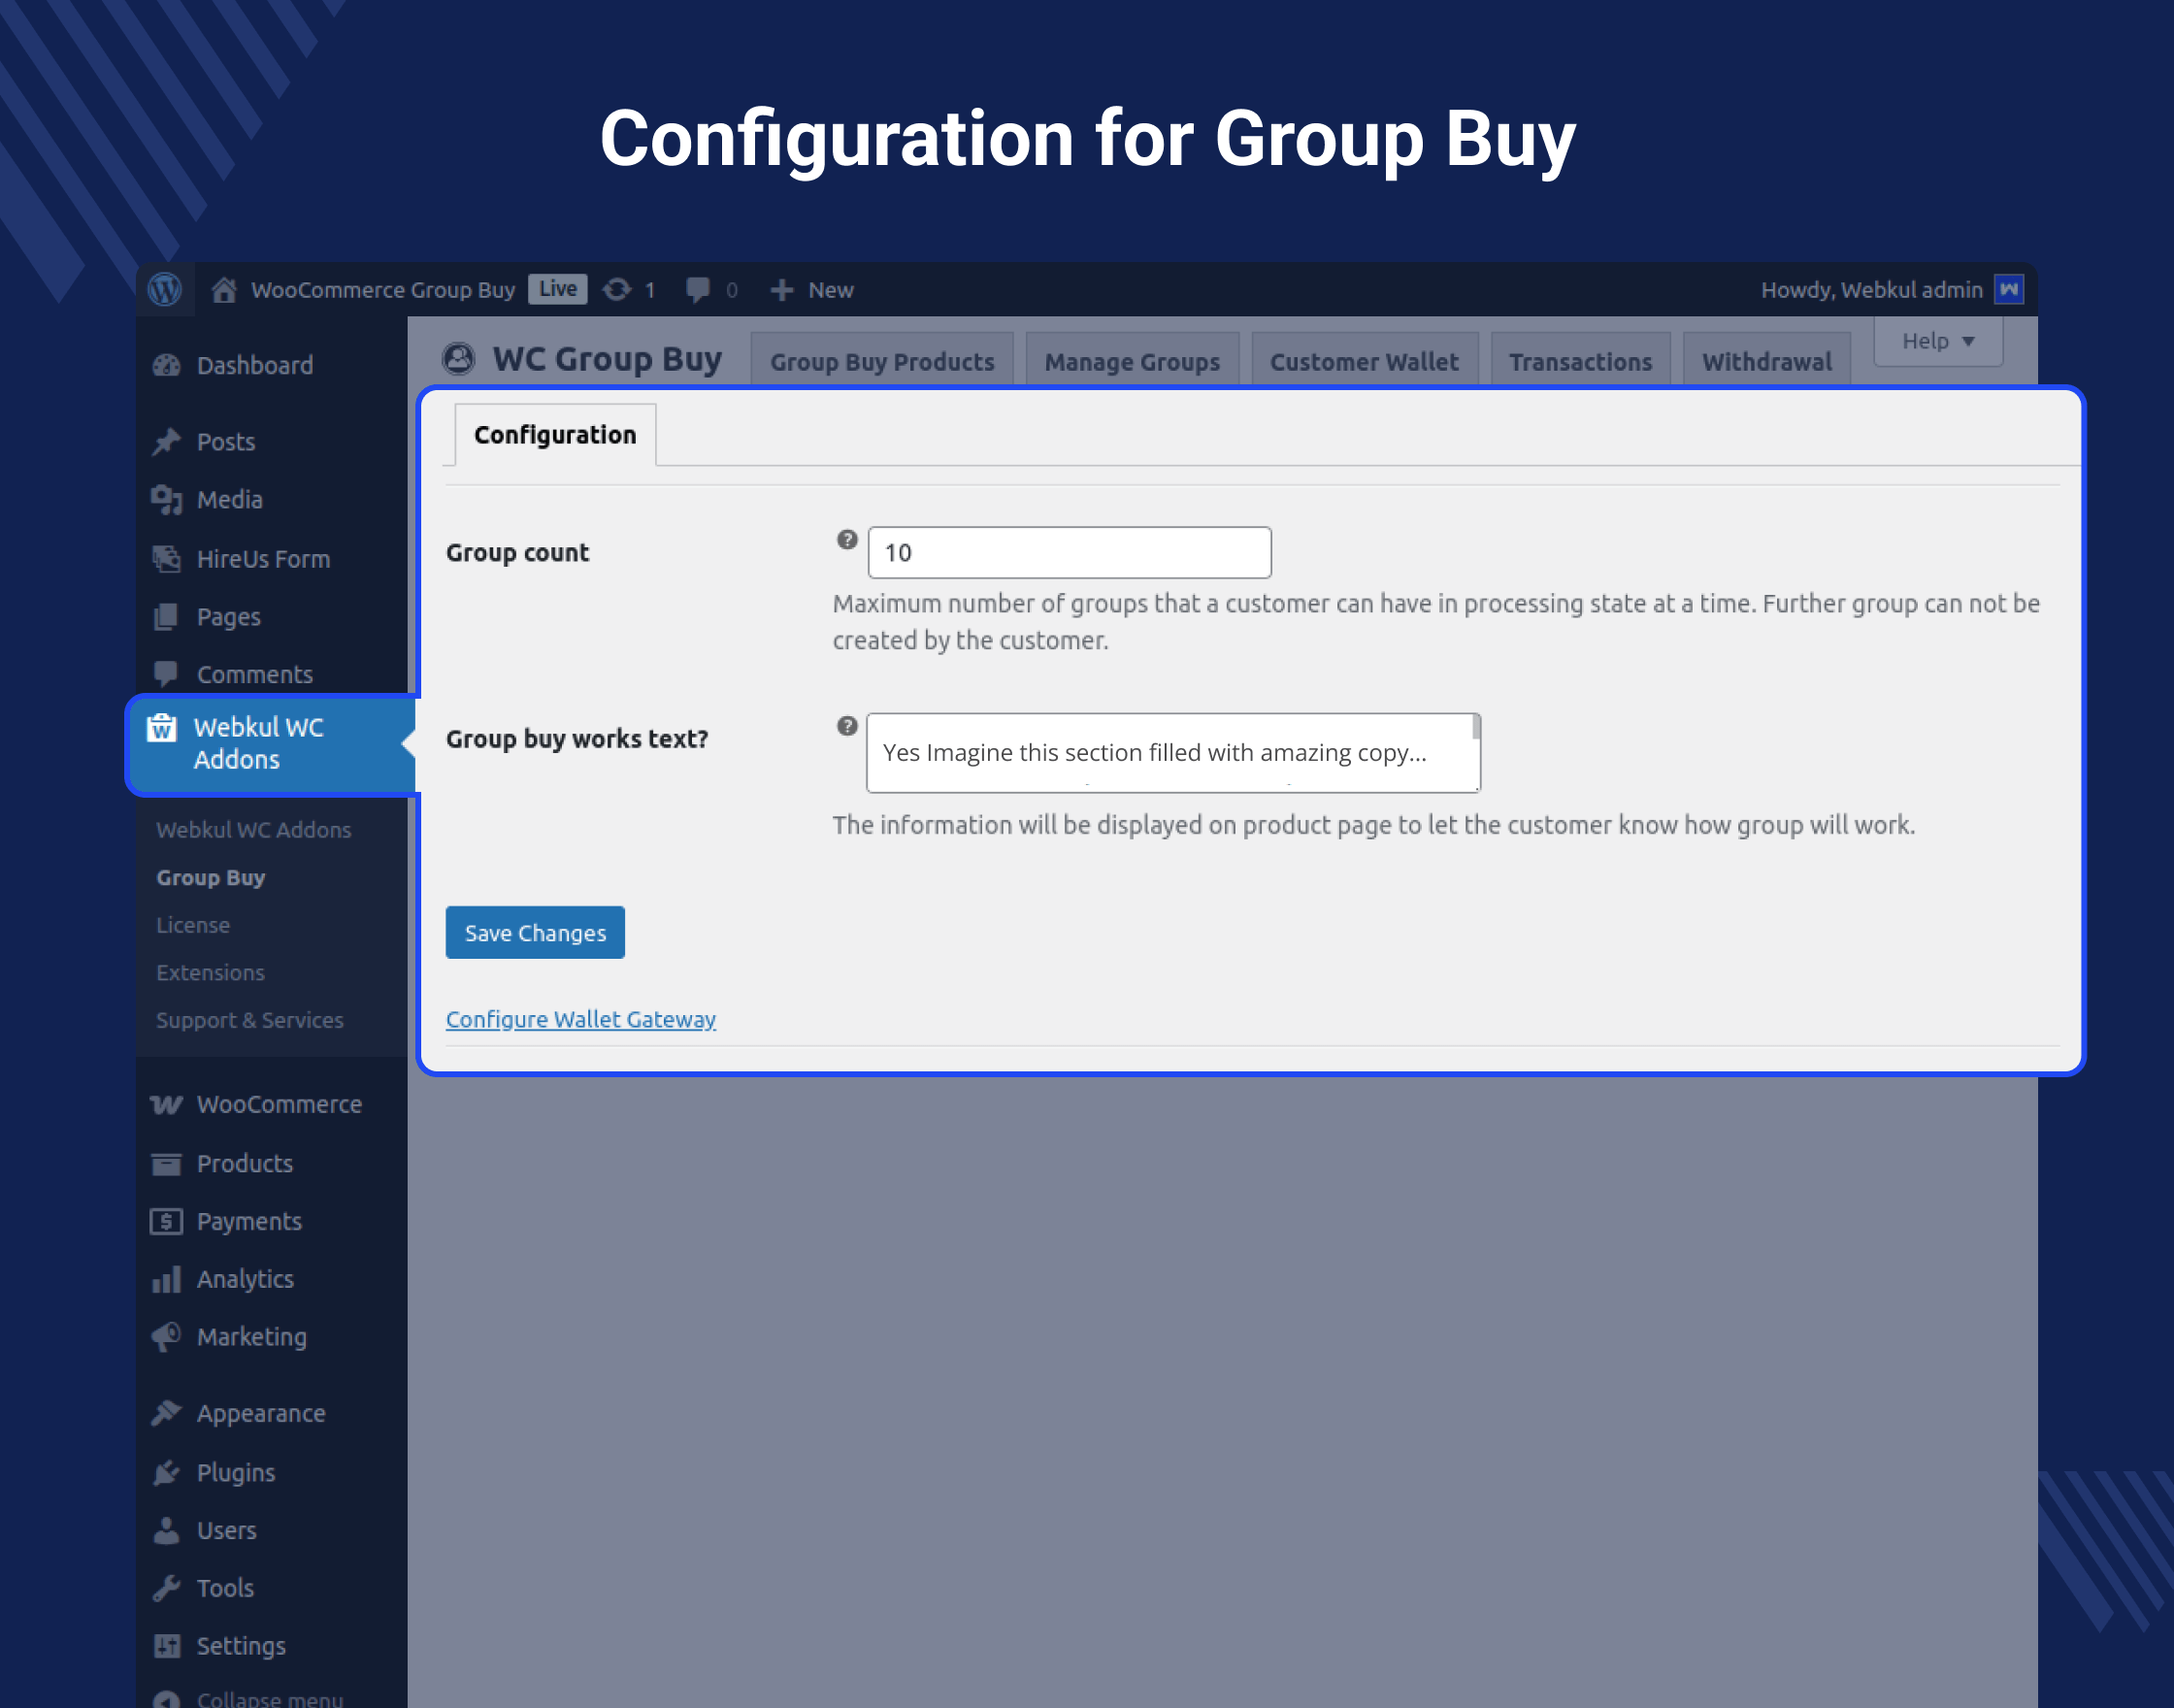
Task: Click the Users person icon
Action: (167, 1531)
